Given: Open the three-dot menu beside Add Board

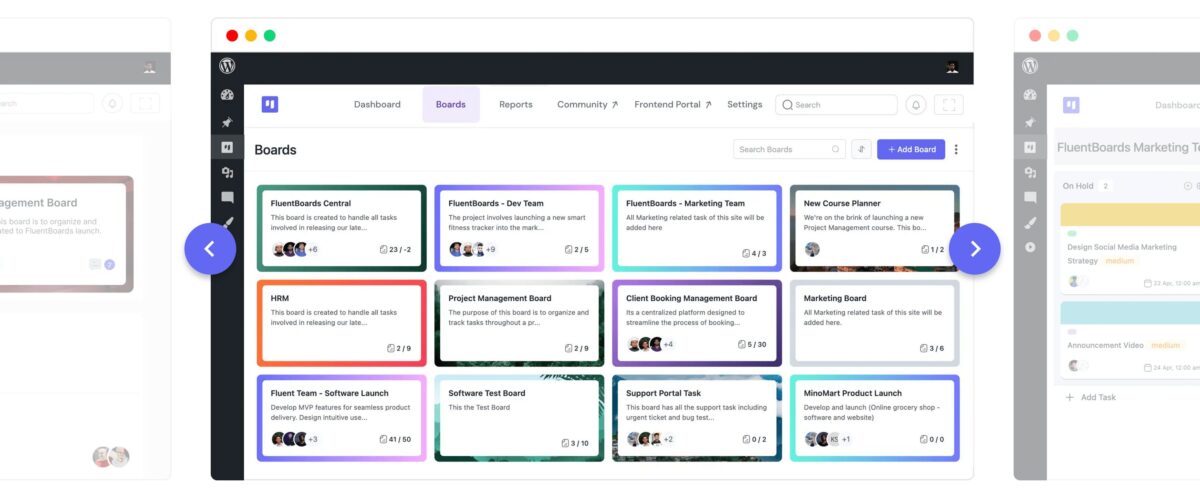Looking at the screenshot, I should (956, 149).
